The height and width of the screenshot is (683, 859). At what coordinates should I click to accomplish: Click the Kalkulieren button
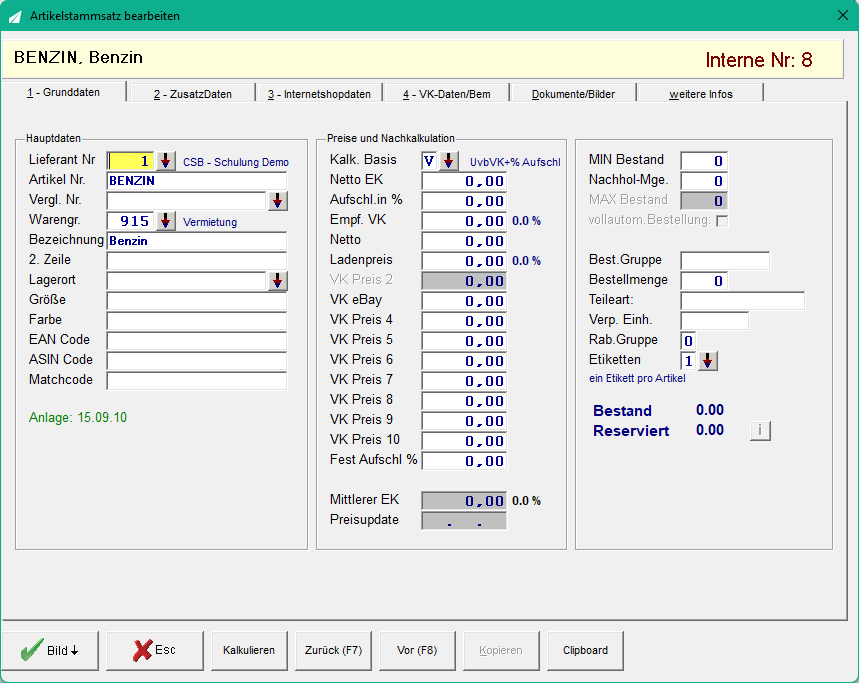[249, 650]
